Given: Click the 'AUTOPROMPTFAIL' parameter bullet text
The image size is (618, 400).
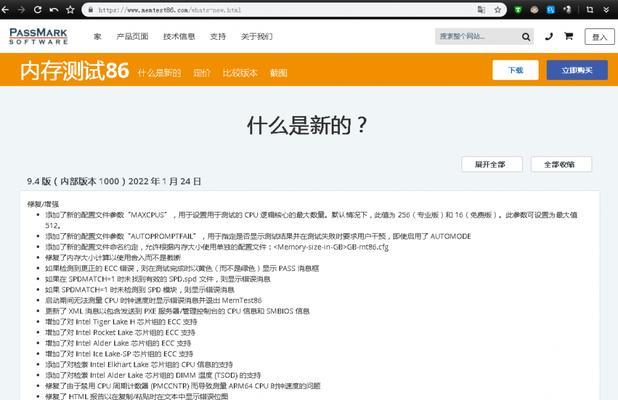Looking at the screenshot, I should pos(258,236).
